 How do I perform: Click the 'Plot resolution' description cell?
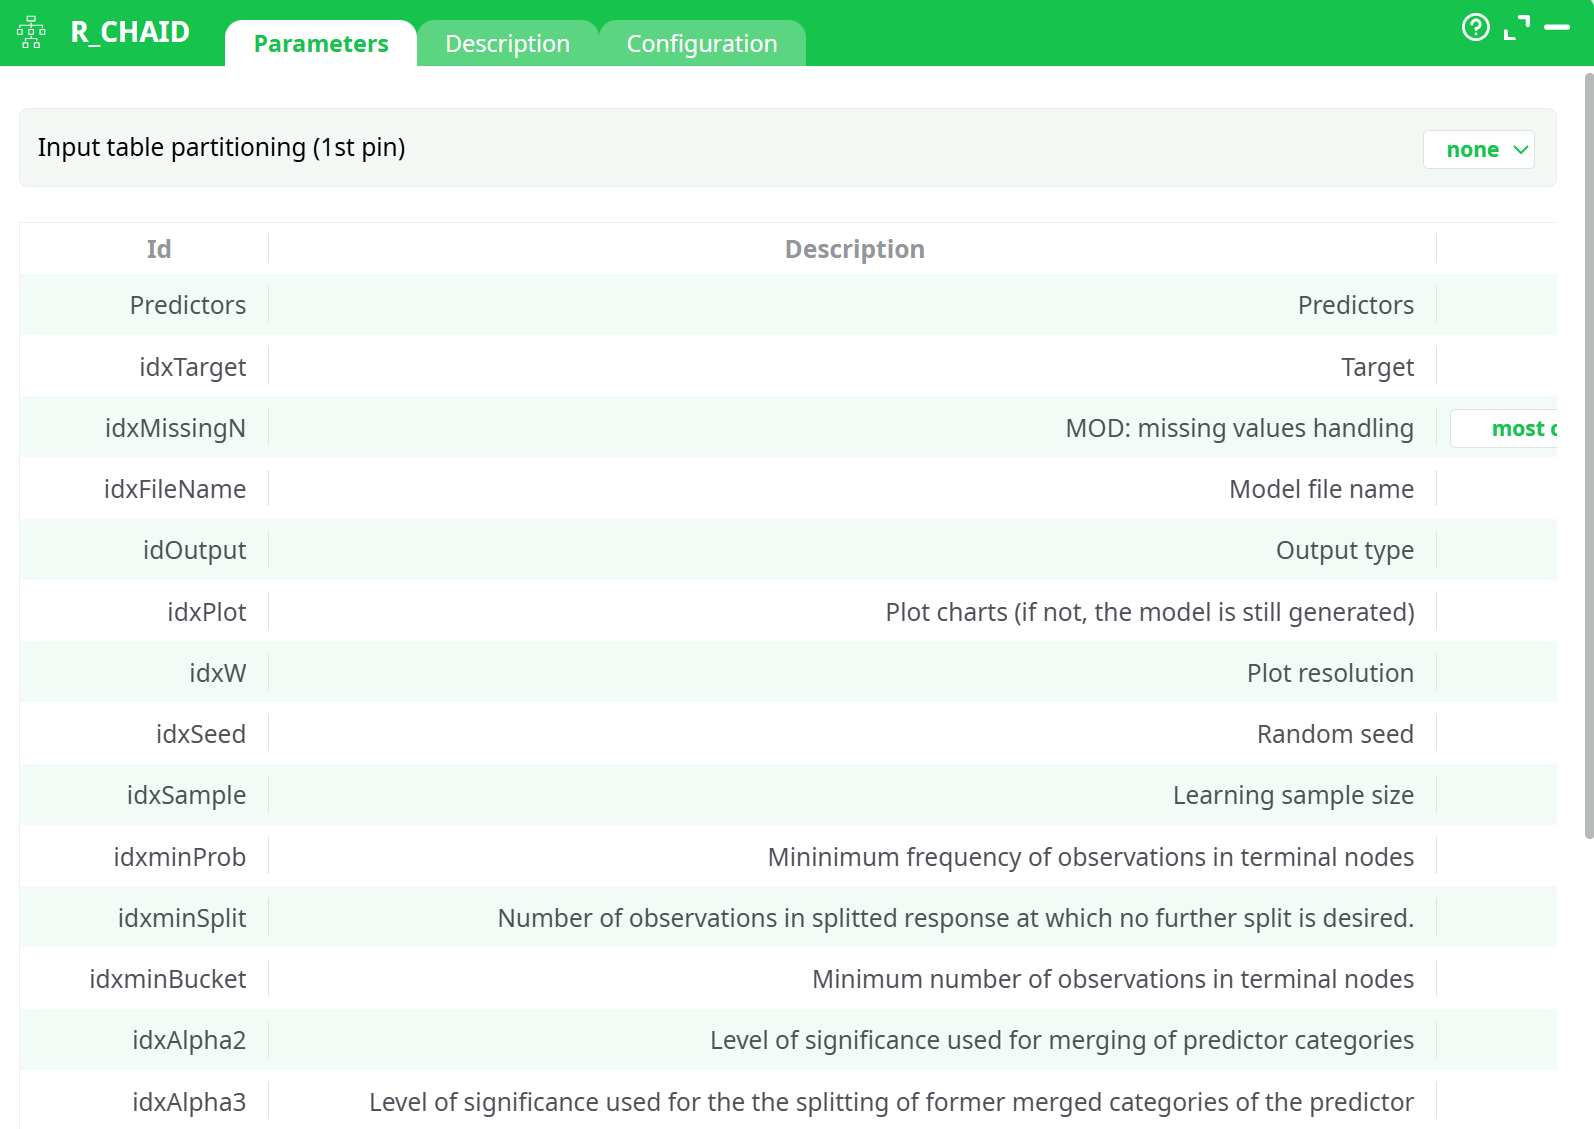pos(1329,673)
